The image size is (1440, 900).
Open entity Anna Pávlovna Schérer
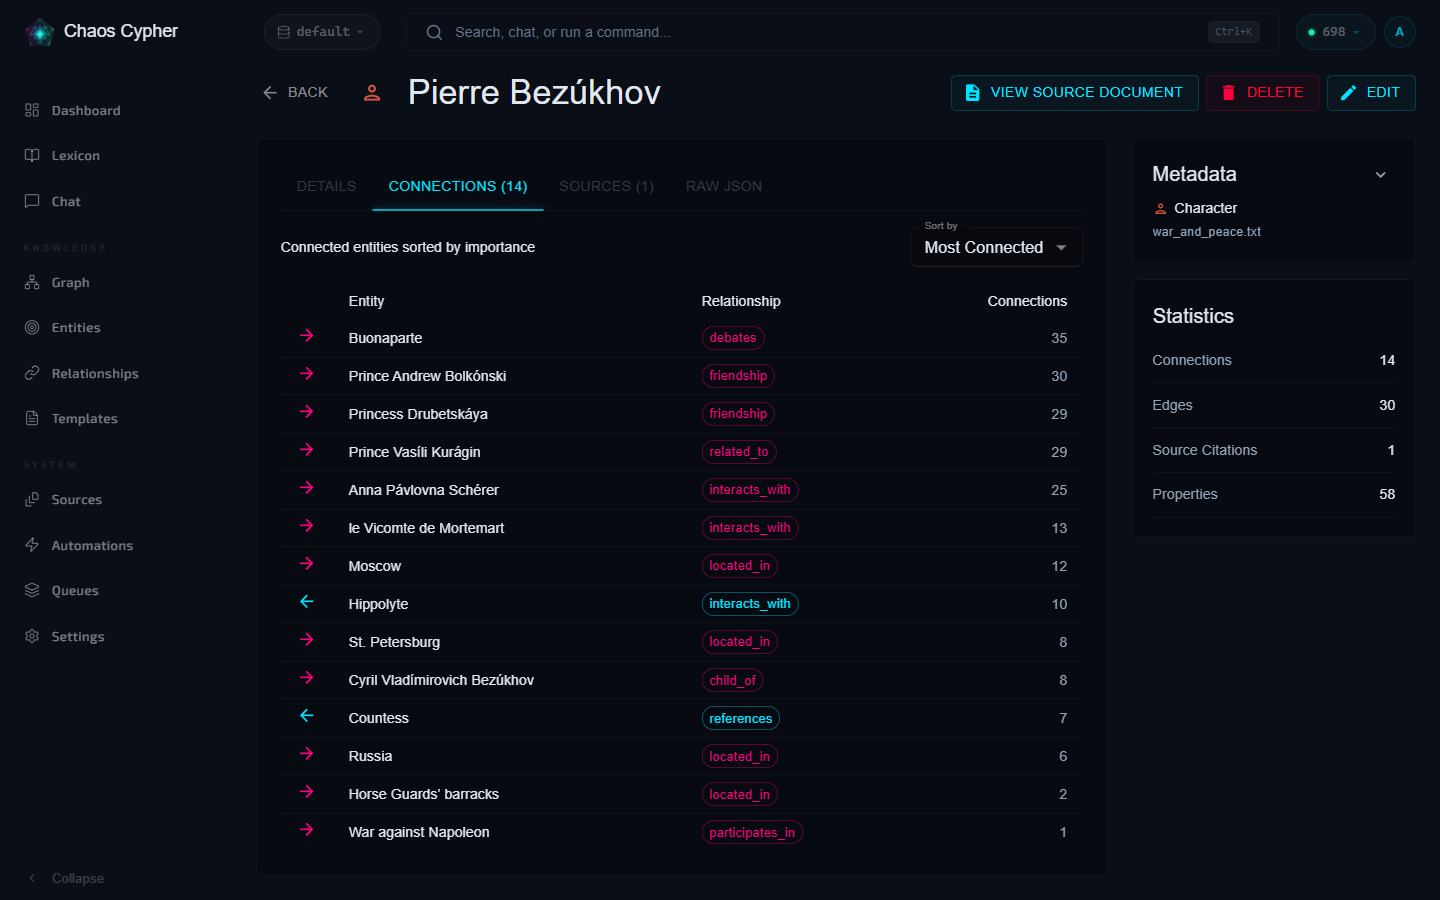click(423, 490)
